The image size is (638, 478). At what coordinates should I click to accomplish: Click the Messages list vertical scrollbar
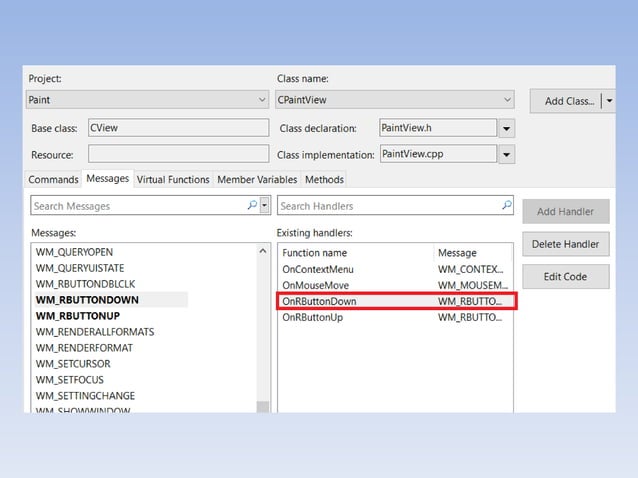pyautogui.click(x=263, y=330)
